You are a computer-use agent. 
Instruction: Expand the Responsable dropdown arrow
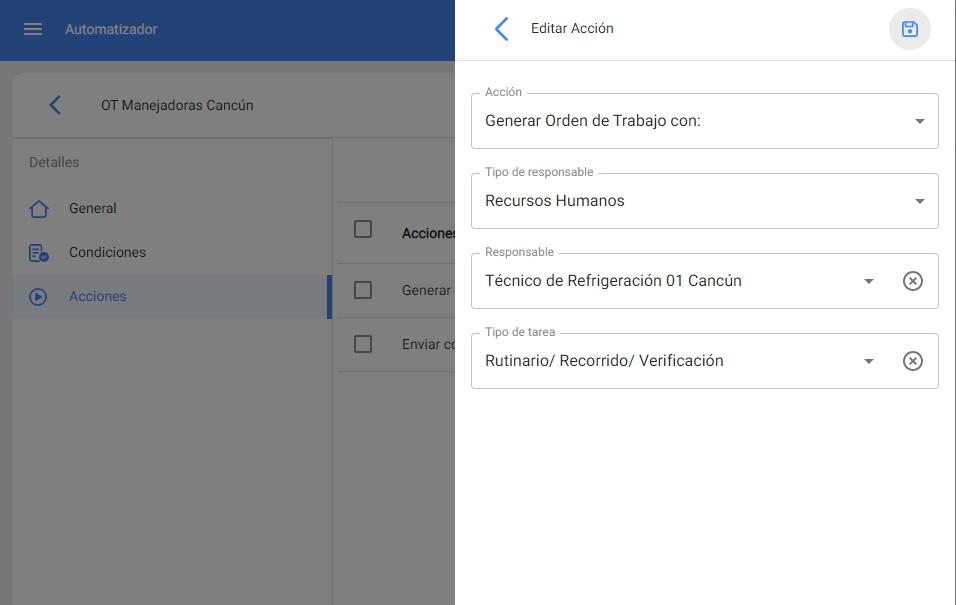[x=869, y=281]
